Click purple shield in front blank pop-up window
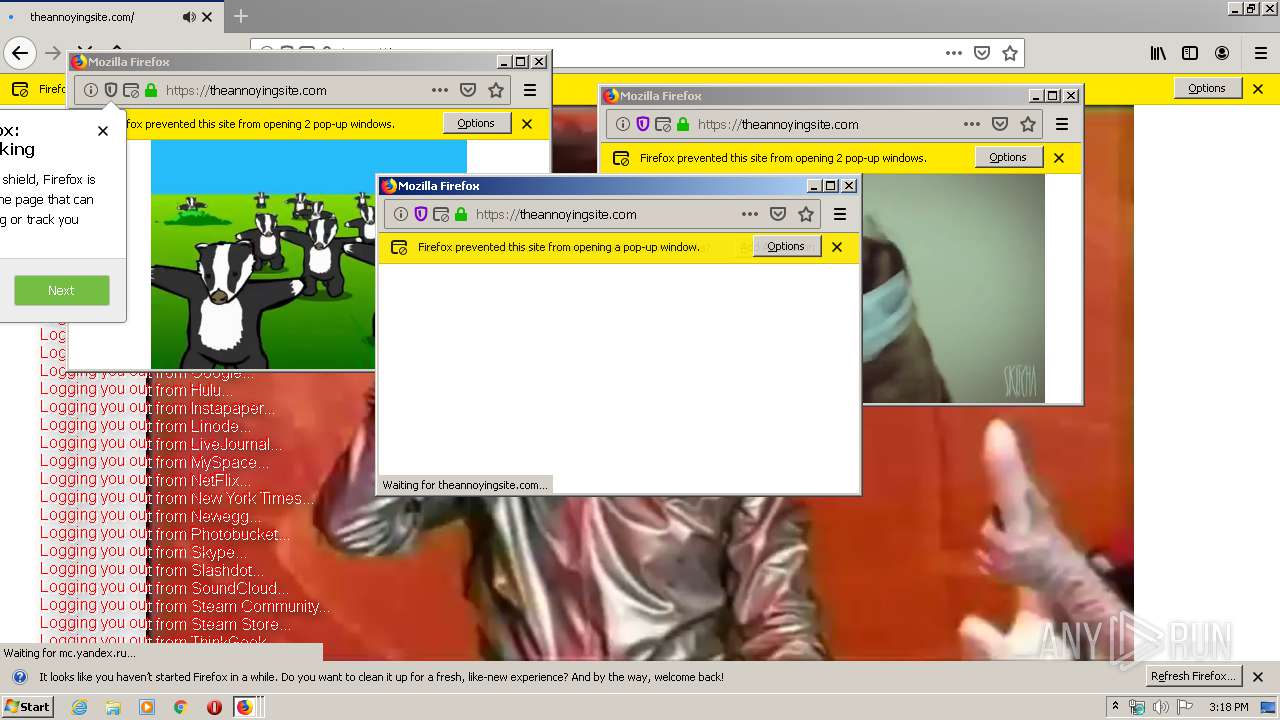This screenshot has height=720, width=1280. click(421, 214)
